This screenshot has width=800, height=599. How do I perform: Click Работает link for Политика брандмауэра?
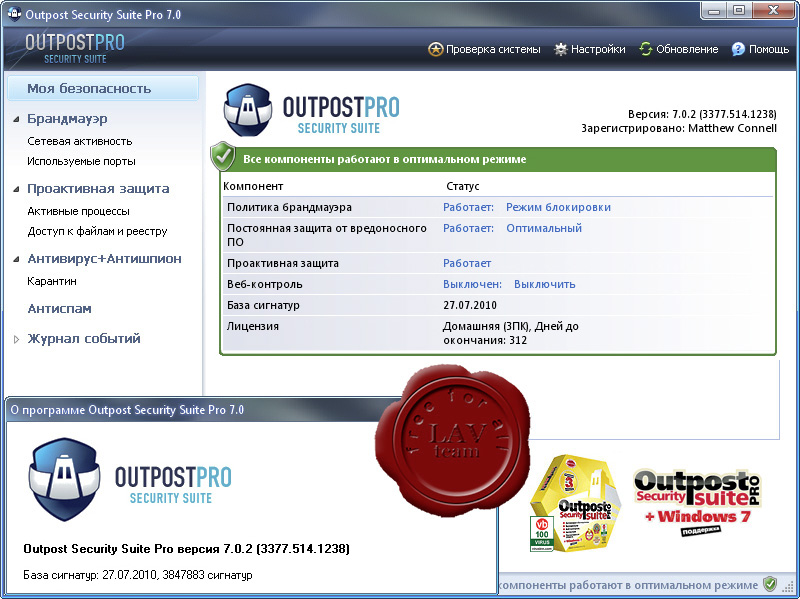(468, 207)
